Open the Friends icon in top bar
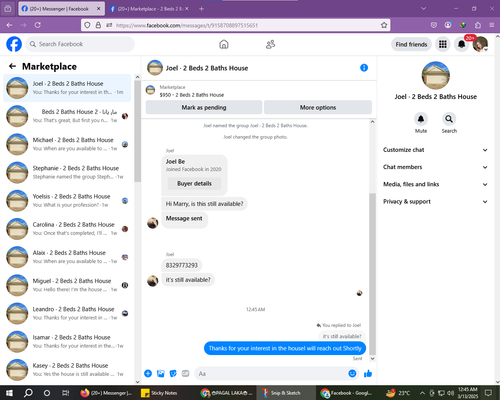 (270, 44)
